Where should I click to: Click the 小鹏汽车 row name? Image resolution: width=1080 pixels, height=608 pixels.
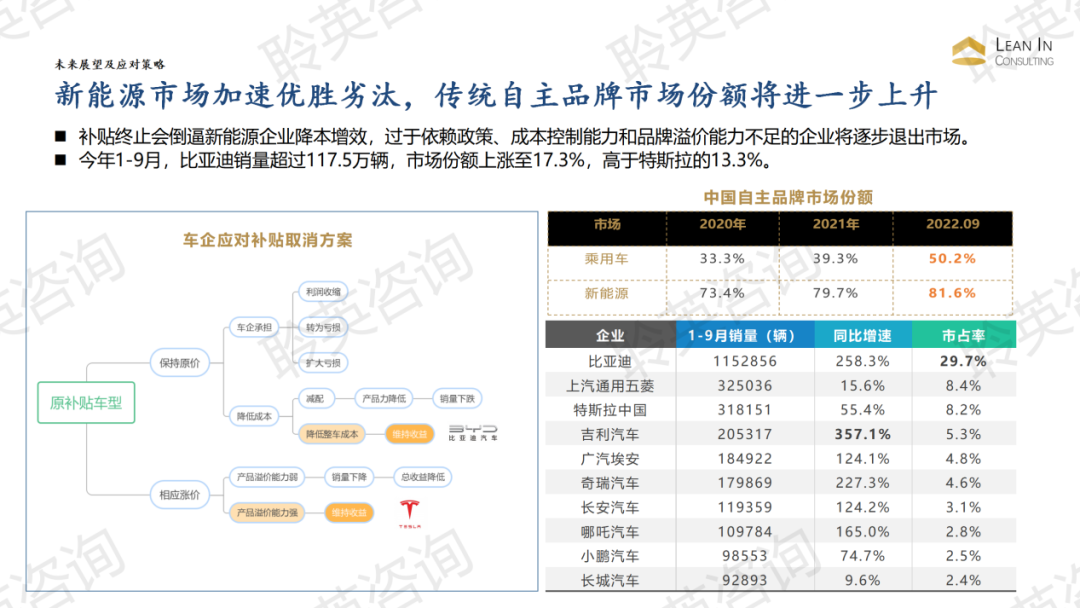(x=610, y=556)
